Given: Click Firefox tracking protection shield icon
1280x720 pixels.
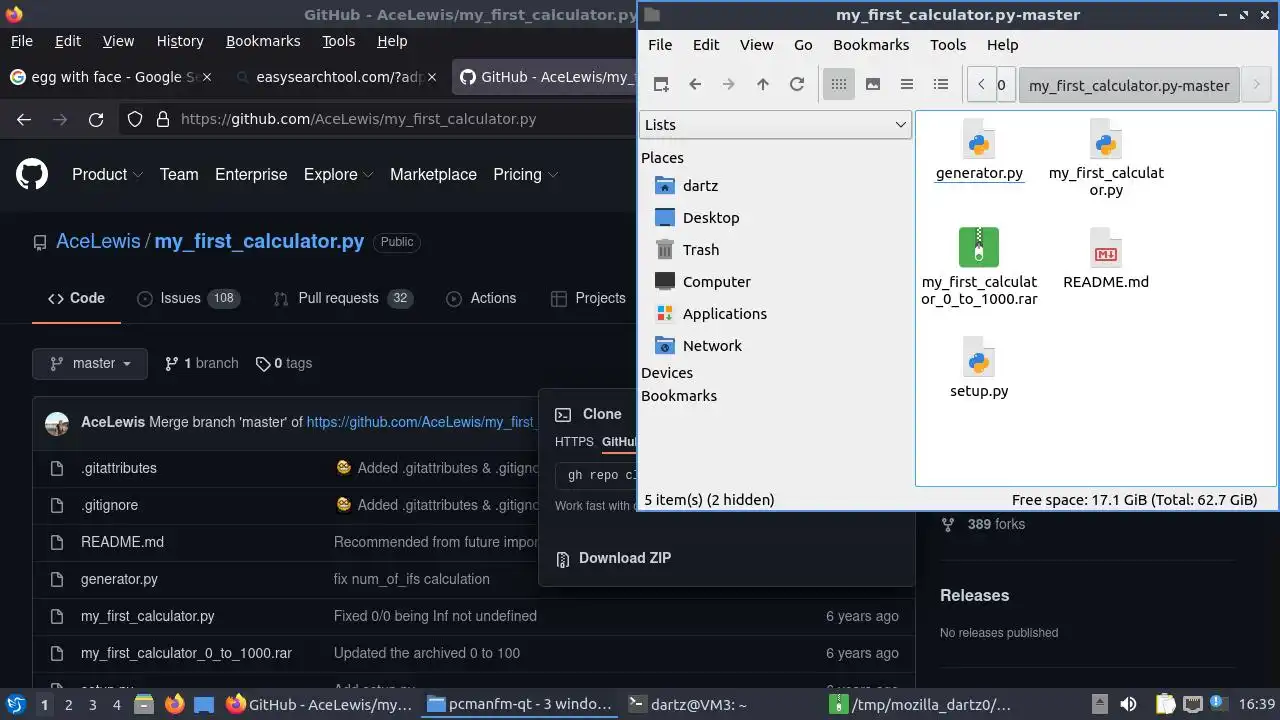Looking at the screenshot, I should [x=136, y=119].
